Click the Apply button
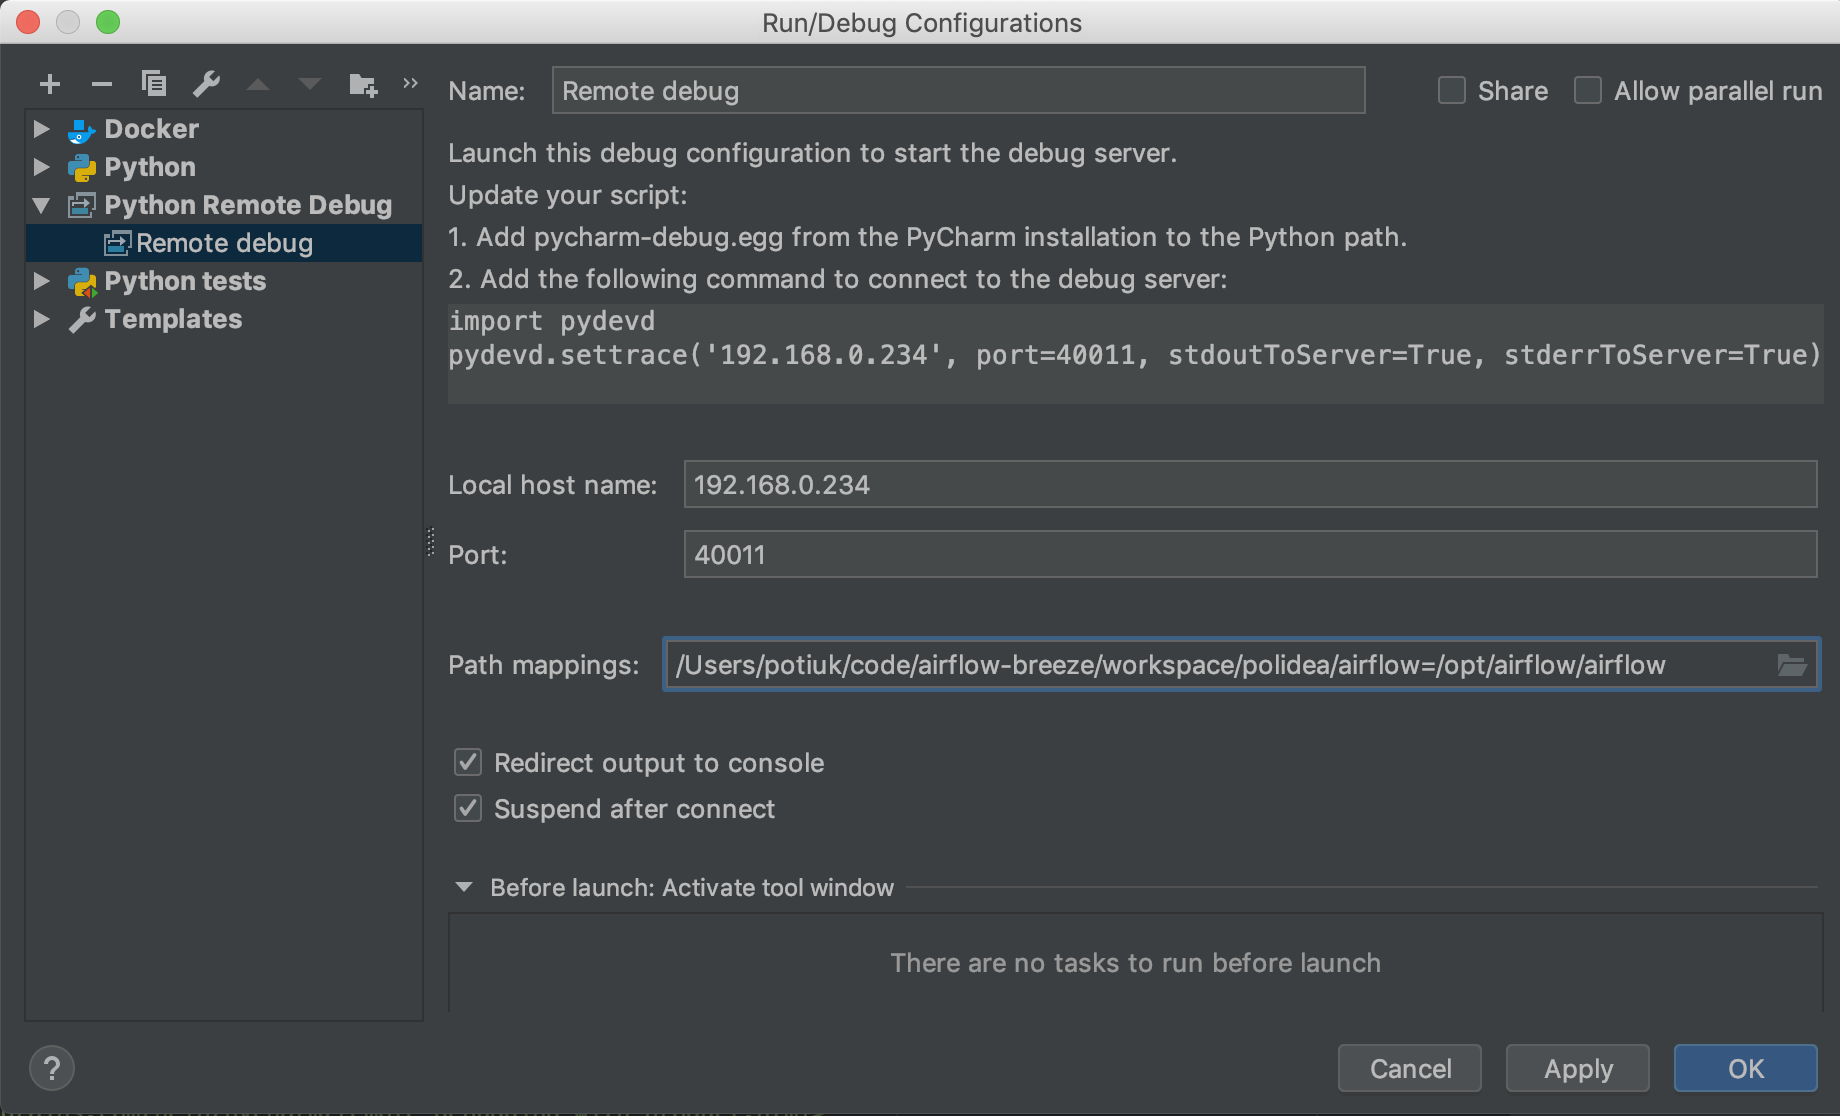The image size is (1840, 1116). click(1578, 1068)
